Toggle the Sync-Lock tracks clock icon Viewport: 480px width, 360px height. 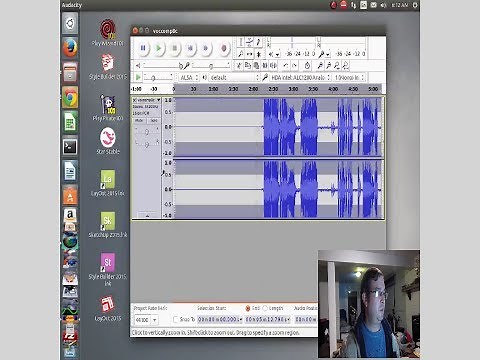(x=307, y=65)
